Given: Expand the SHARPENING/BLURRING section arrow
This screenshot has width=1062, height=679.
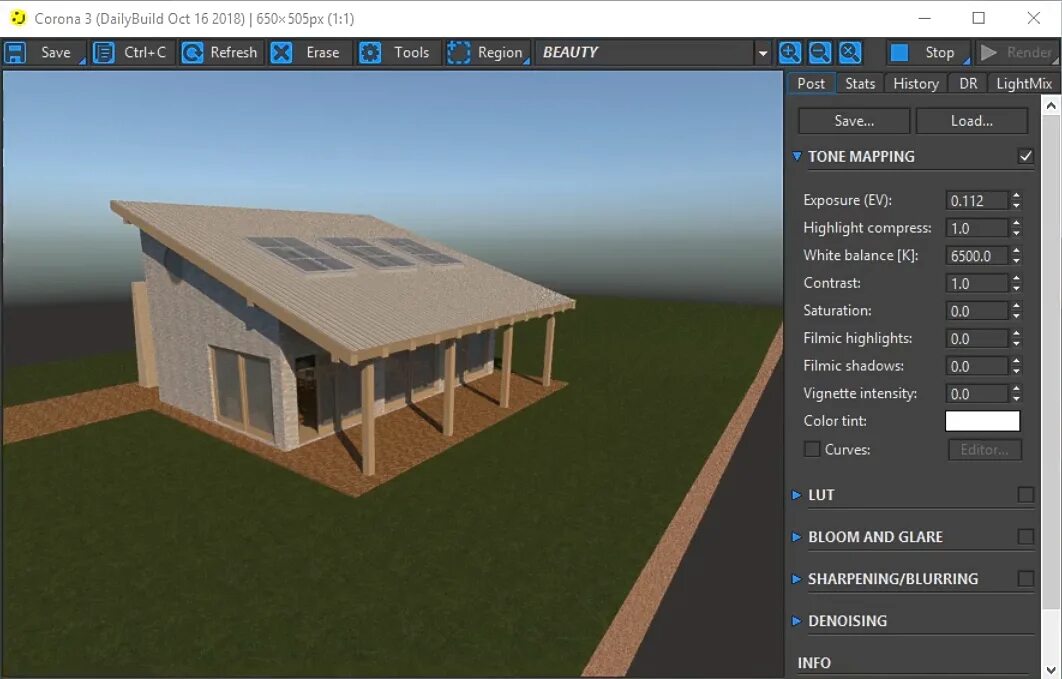Looking at the screenshot, I should (797, 579).
